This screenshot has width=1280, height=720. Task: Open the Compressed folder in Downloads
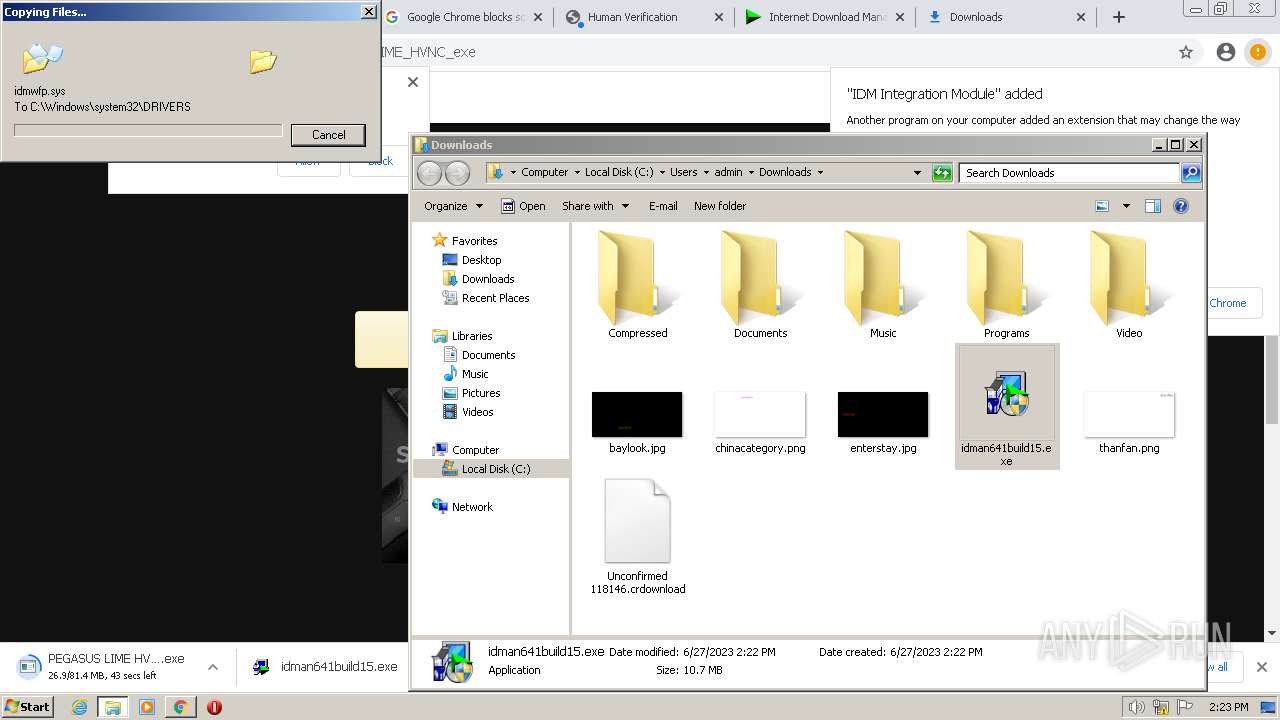637,285
